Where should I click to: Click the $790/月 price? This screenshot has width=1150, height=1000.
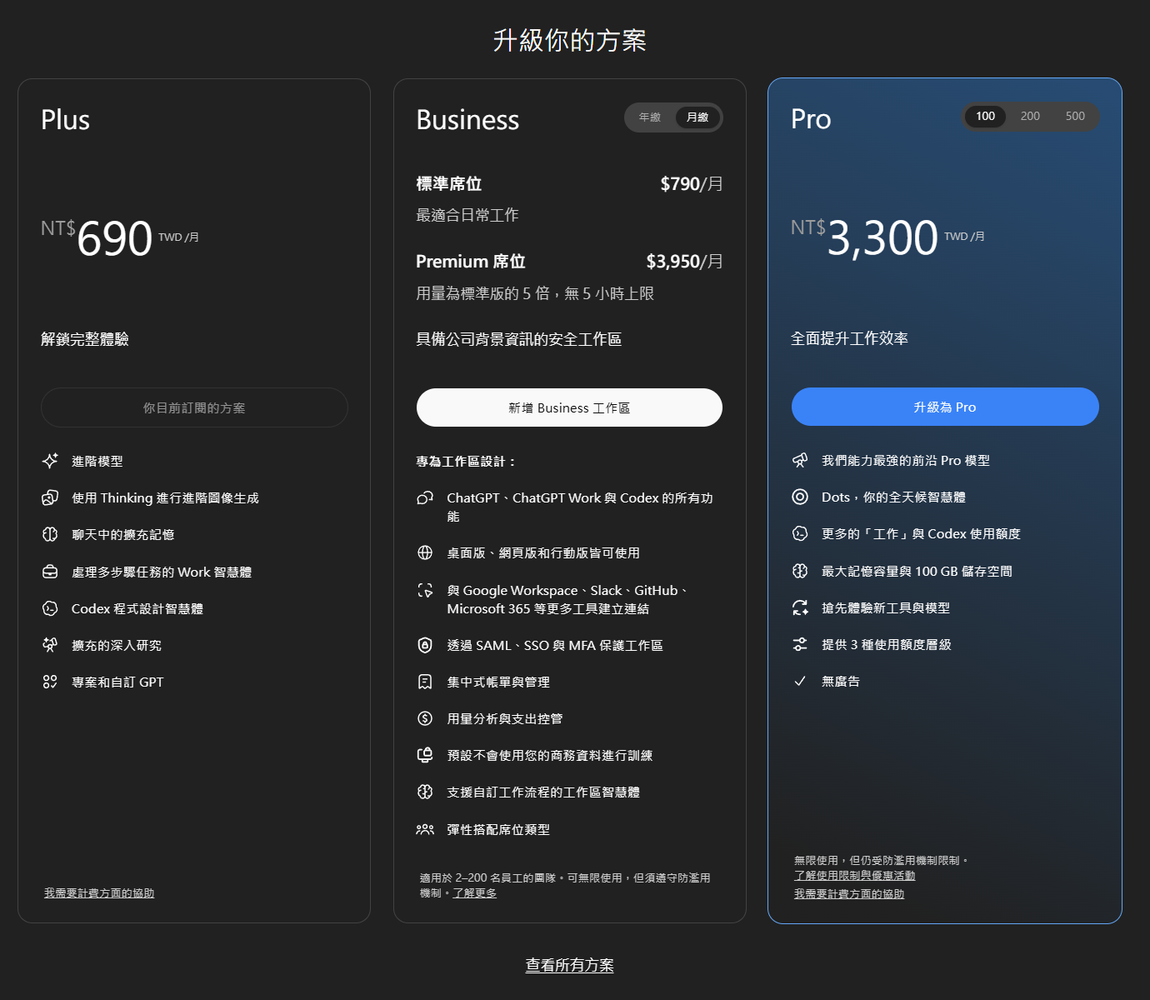691,183
